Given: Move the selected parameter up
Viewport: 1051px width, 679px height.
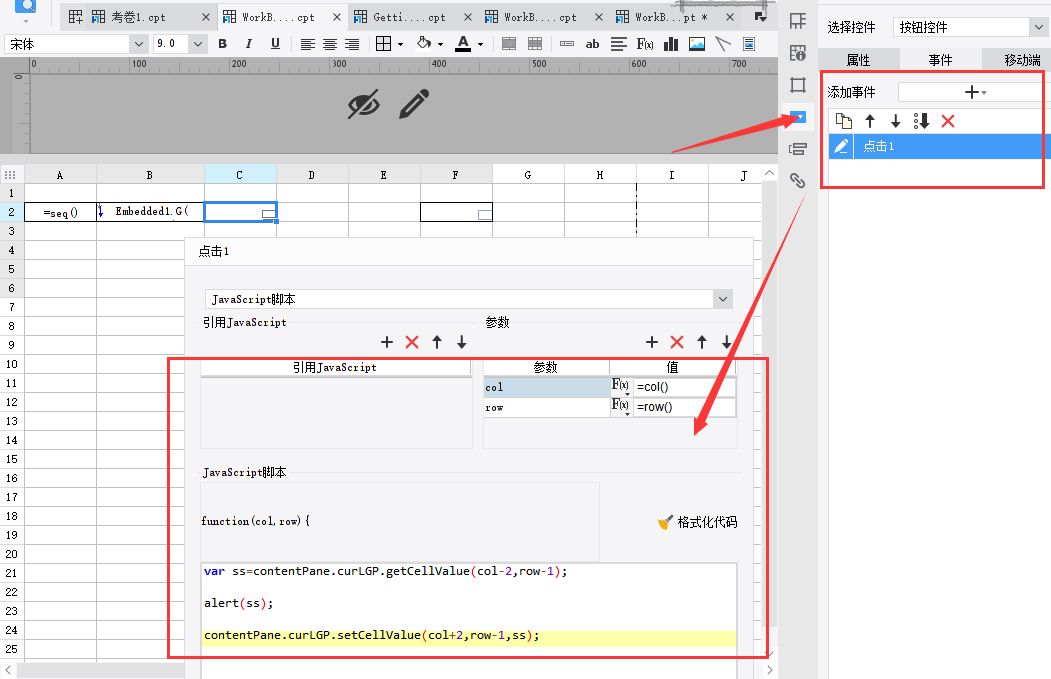Looking at the screenshot, I should coord(702,342).
